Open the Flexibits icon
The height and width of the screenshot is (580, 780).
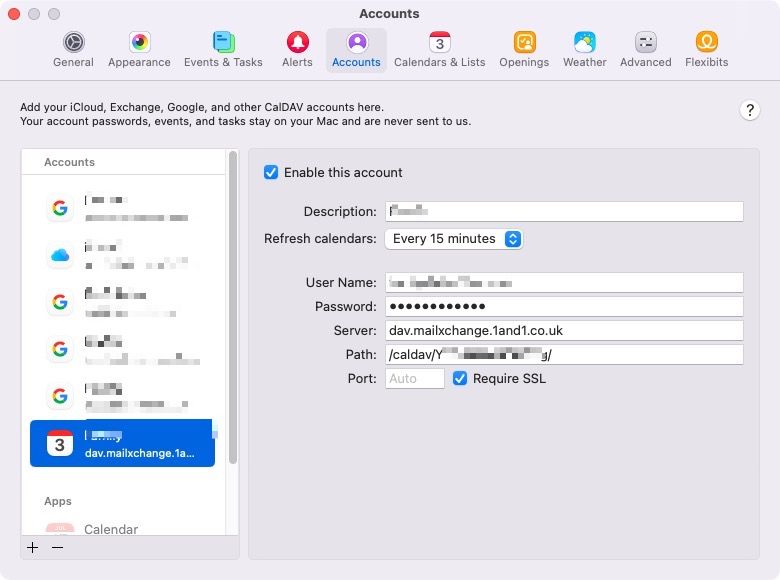pos(706,42)
